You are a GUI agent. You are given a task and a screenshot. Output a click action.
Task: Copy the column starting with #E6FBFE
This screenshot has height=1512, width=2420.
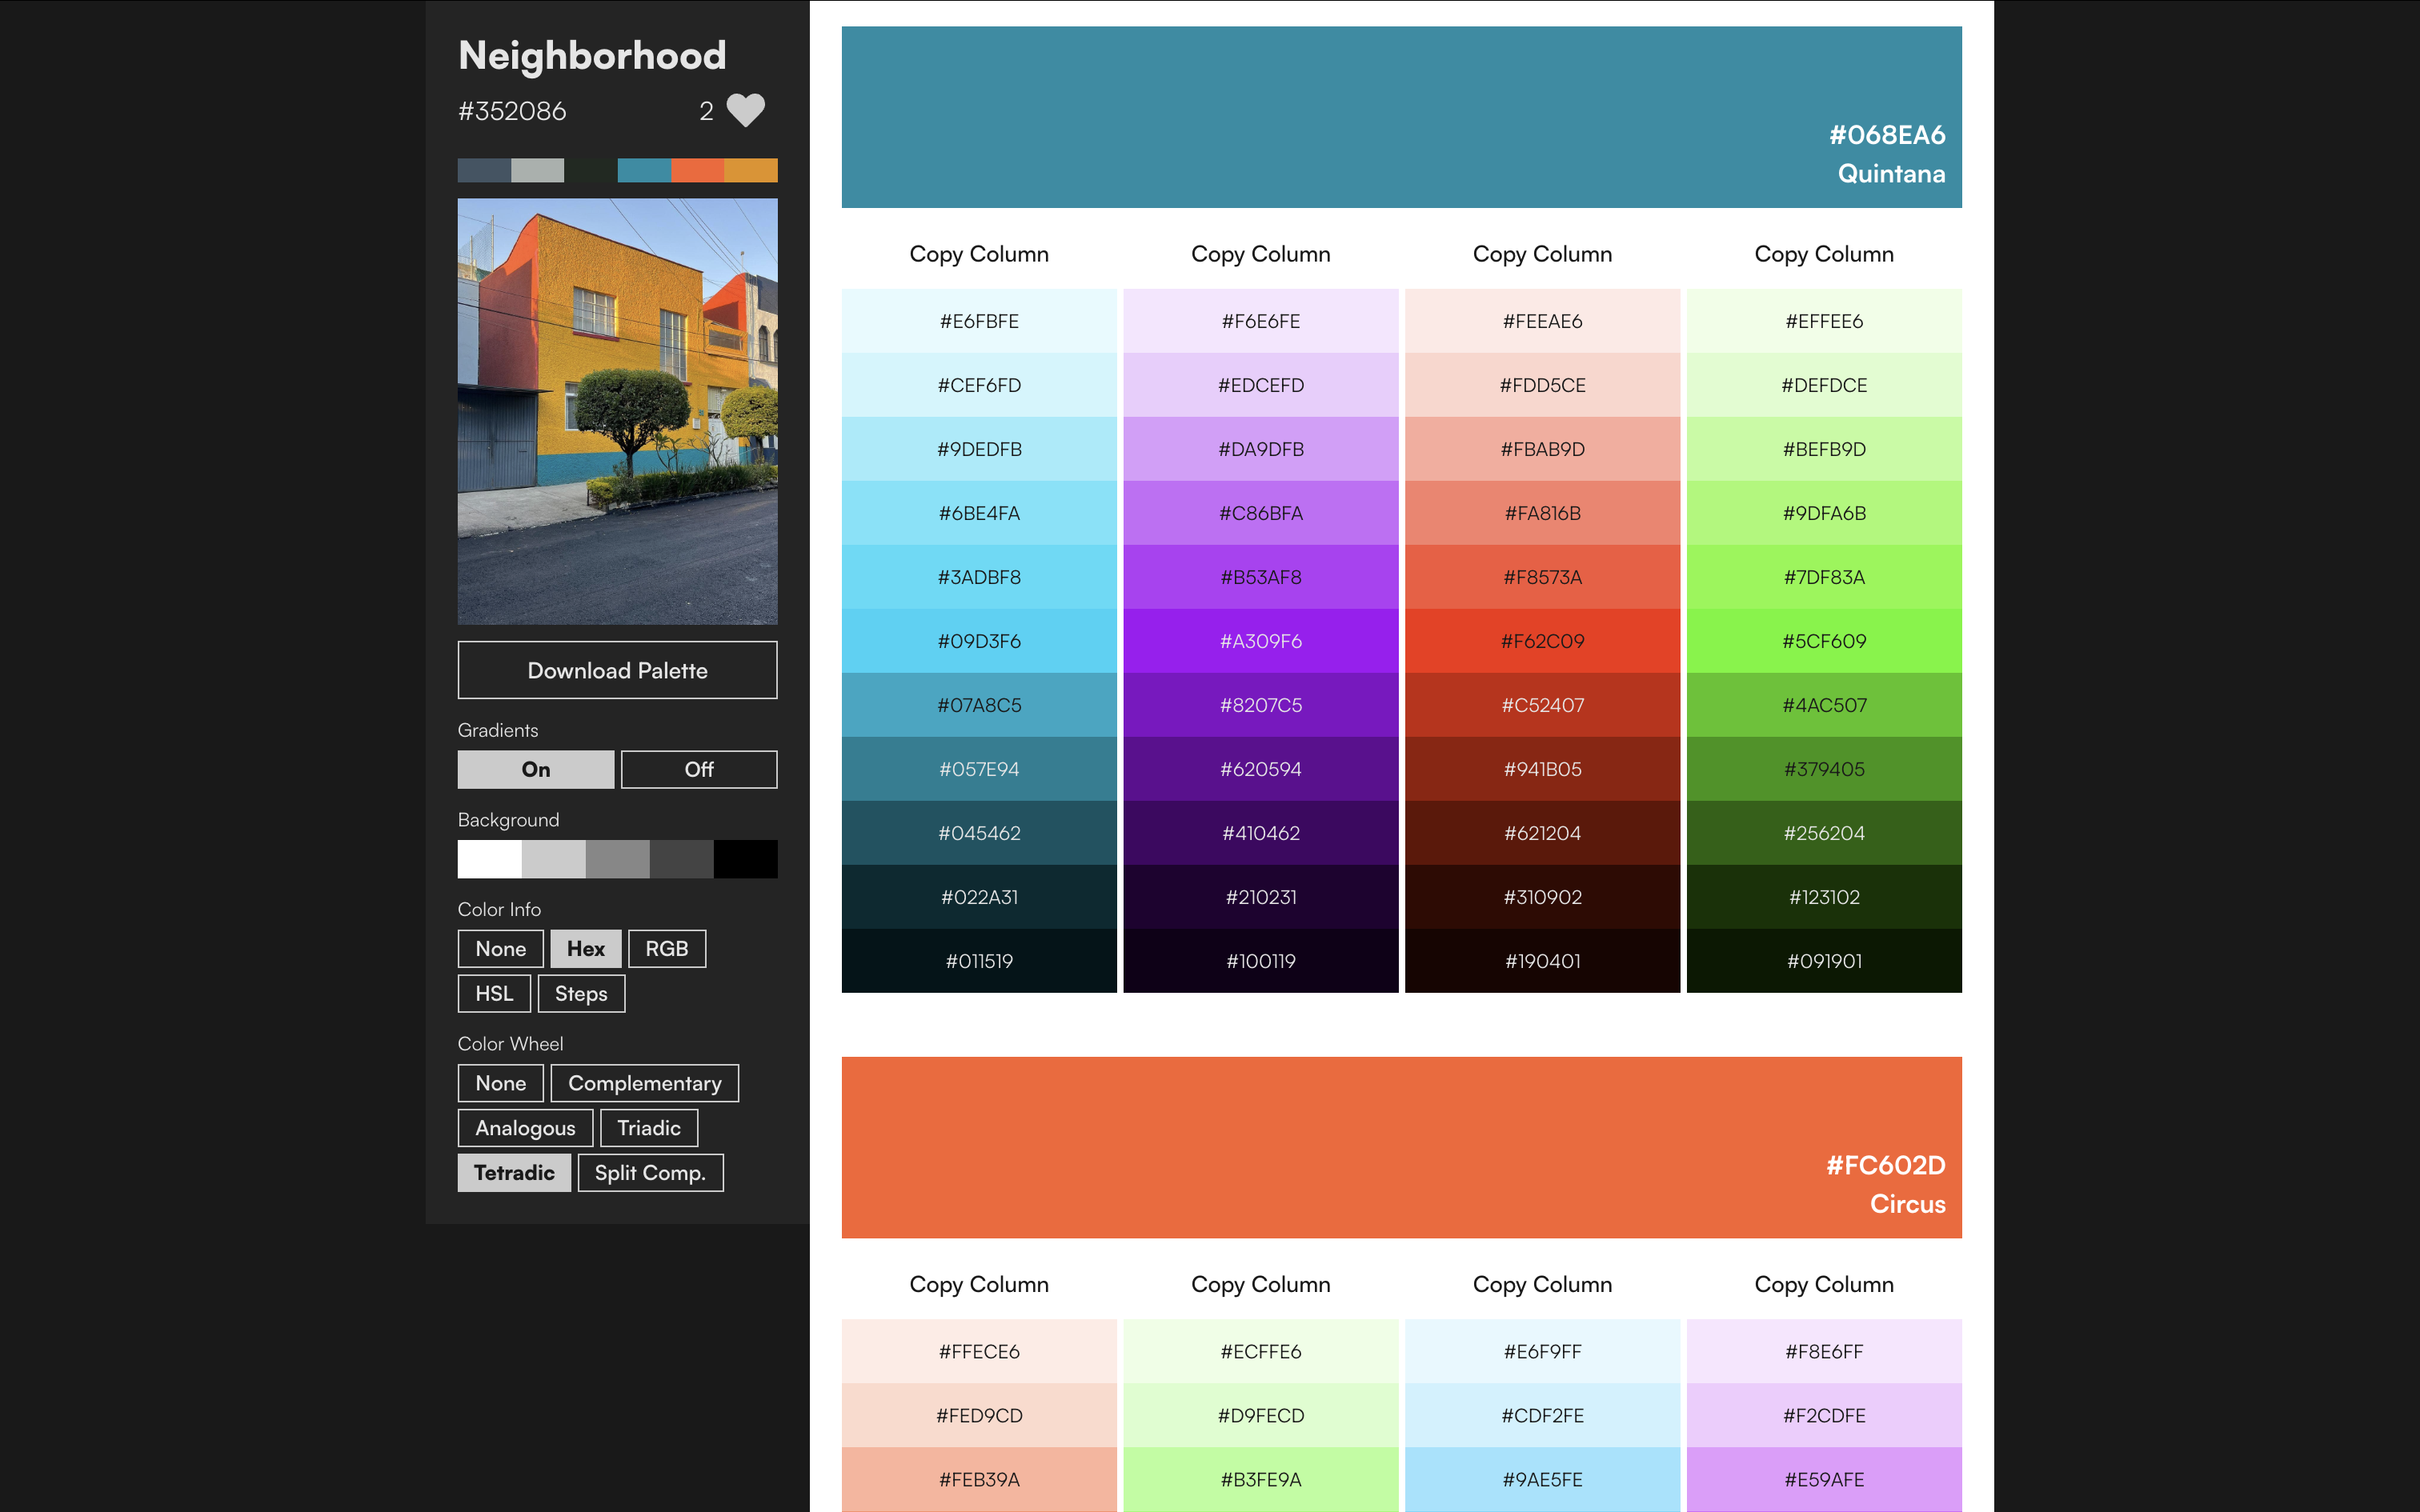pos(979,254)
